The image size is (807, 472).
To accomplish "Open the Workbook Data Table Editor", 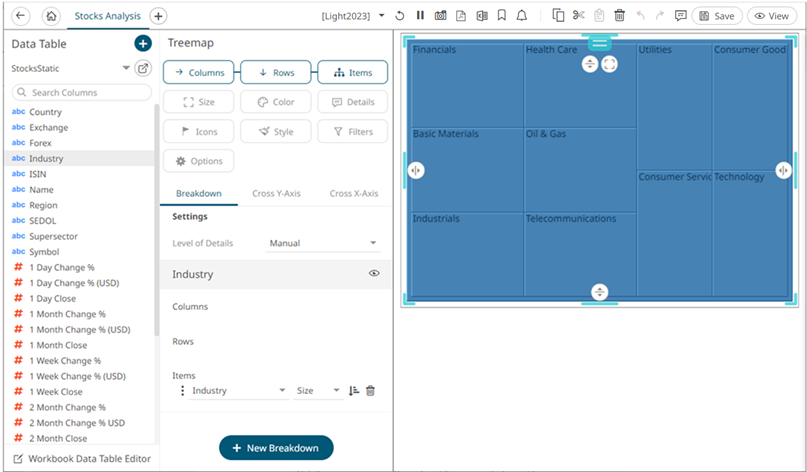I will coord(82,459).
